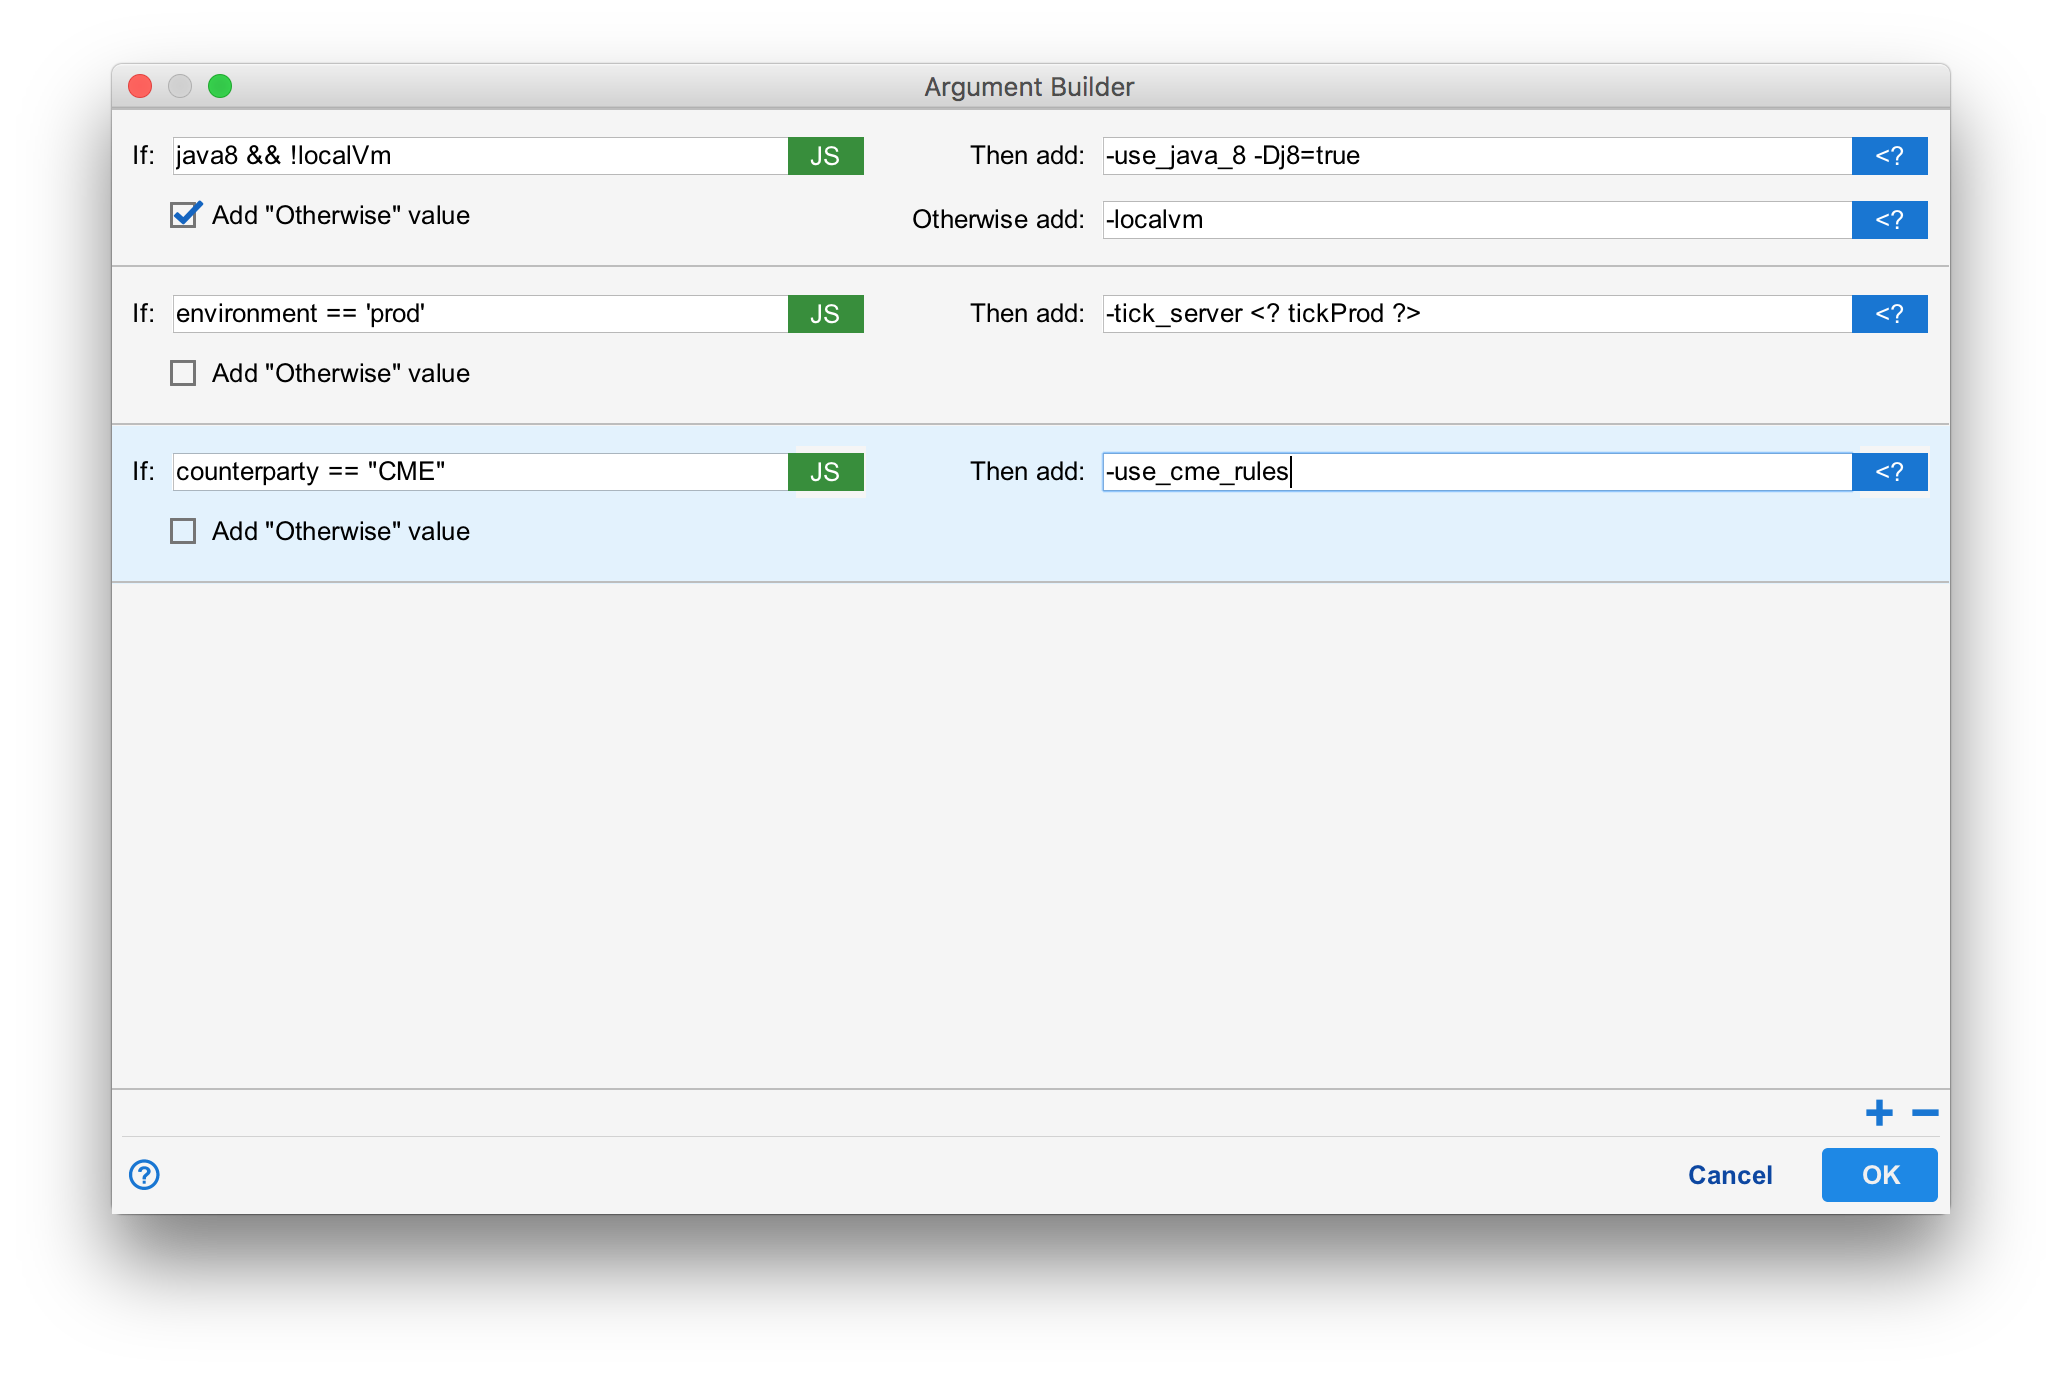Confirm with the OK button
The height and width of the screenshot is (1374, 2062).
1879,1175
